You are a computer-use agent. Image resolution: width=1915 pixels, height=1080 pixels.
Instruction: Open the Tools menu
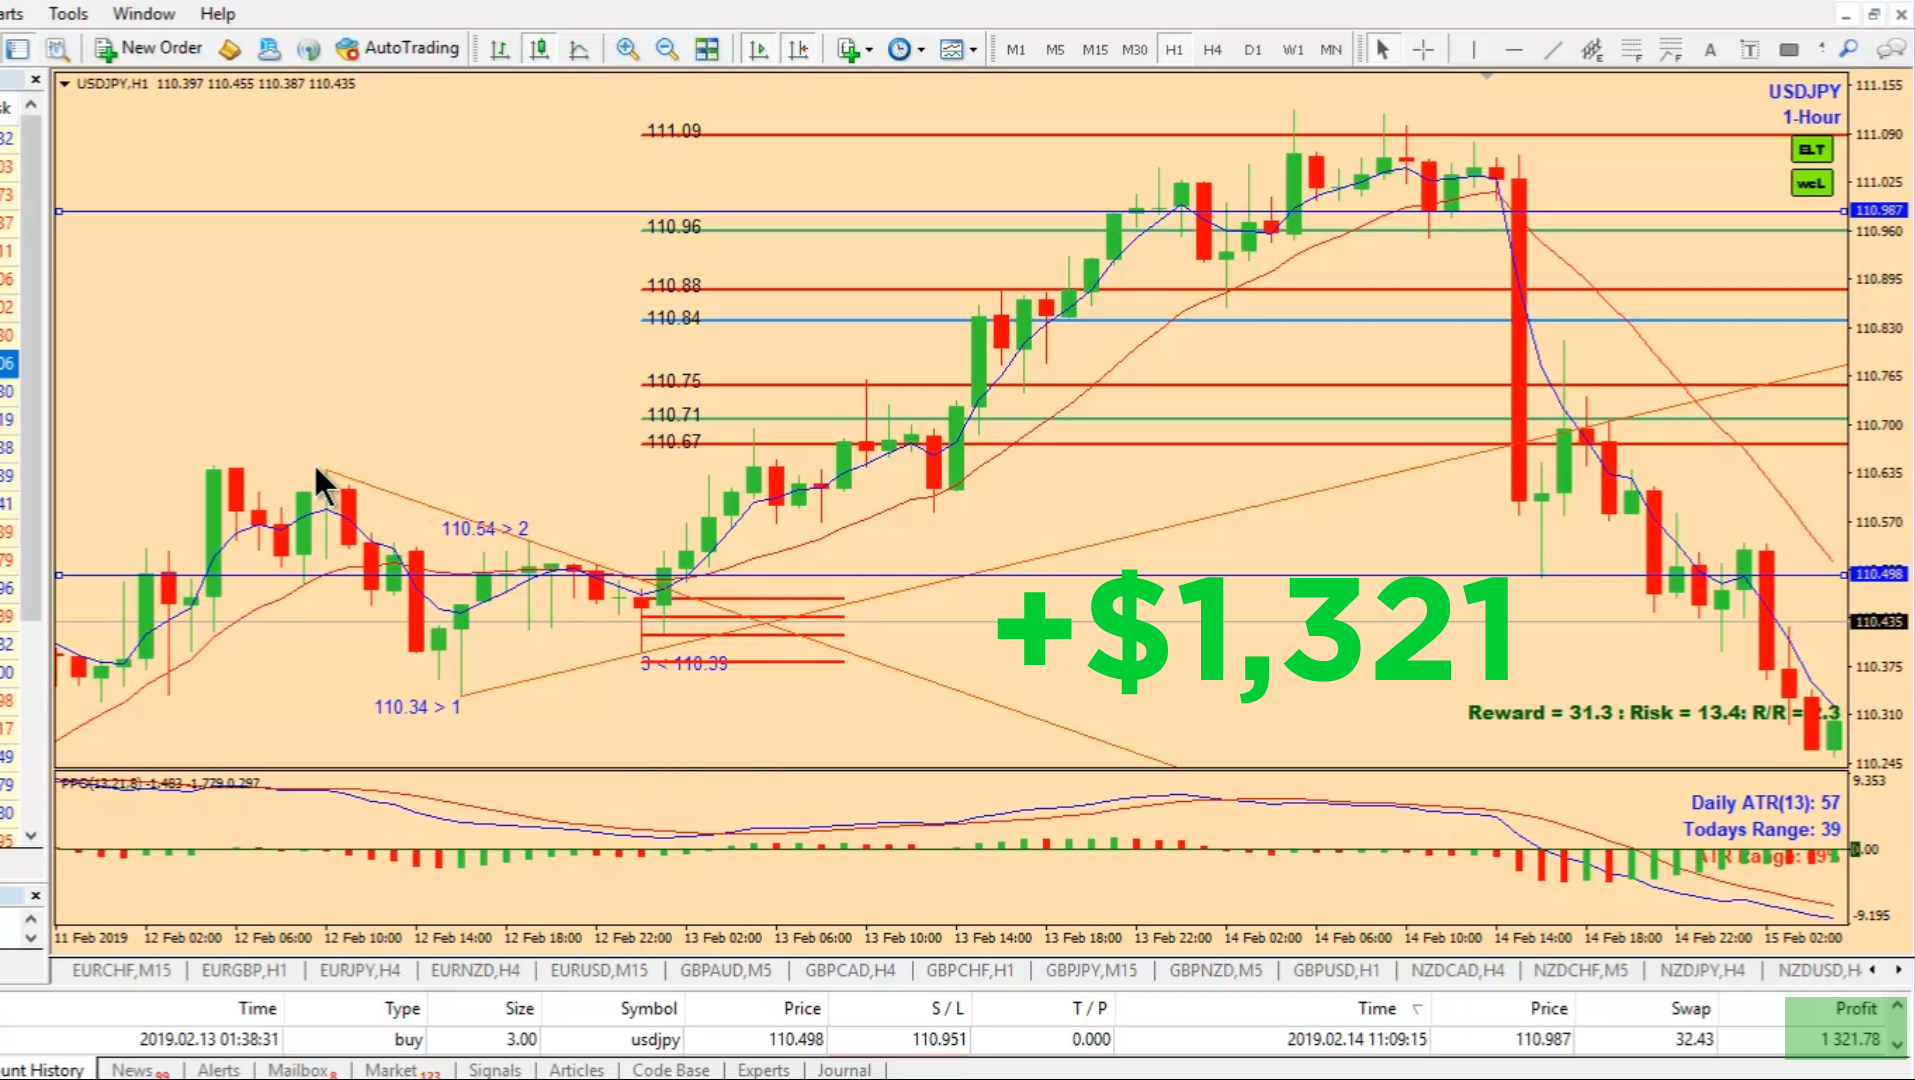pyautogui.click(x=68, y=14)
